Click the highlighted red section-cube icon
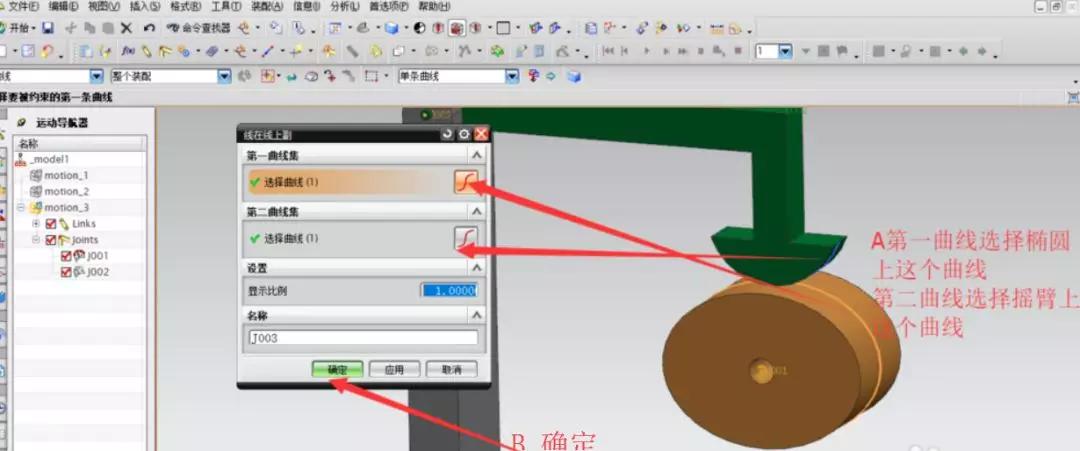Screen dimensions: 1080x451 [457, 28]
